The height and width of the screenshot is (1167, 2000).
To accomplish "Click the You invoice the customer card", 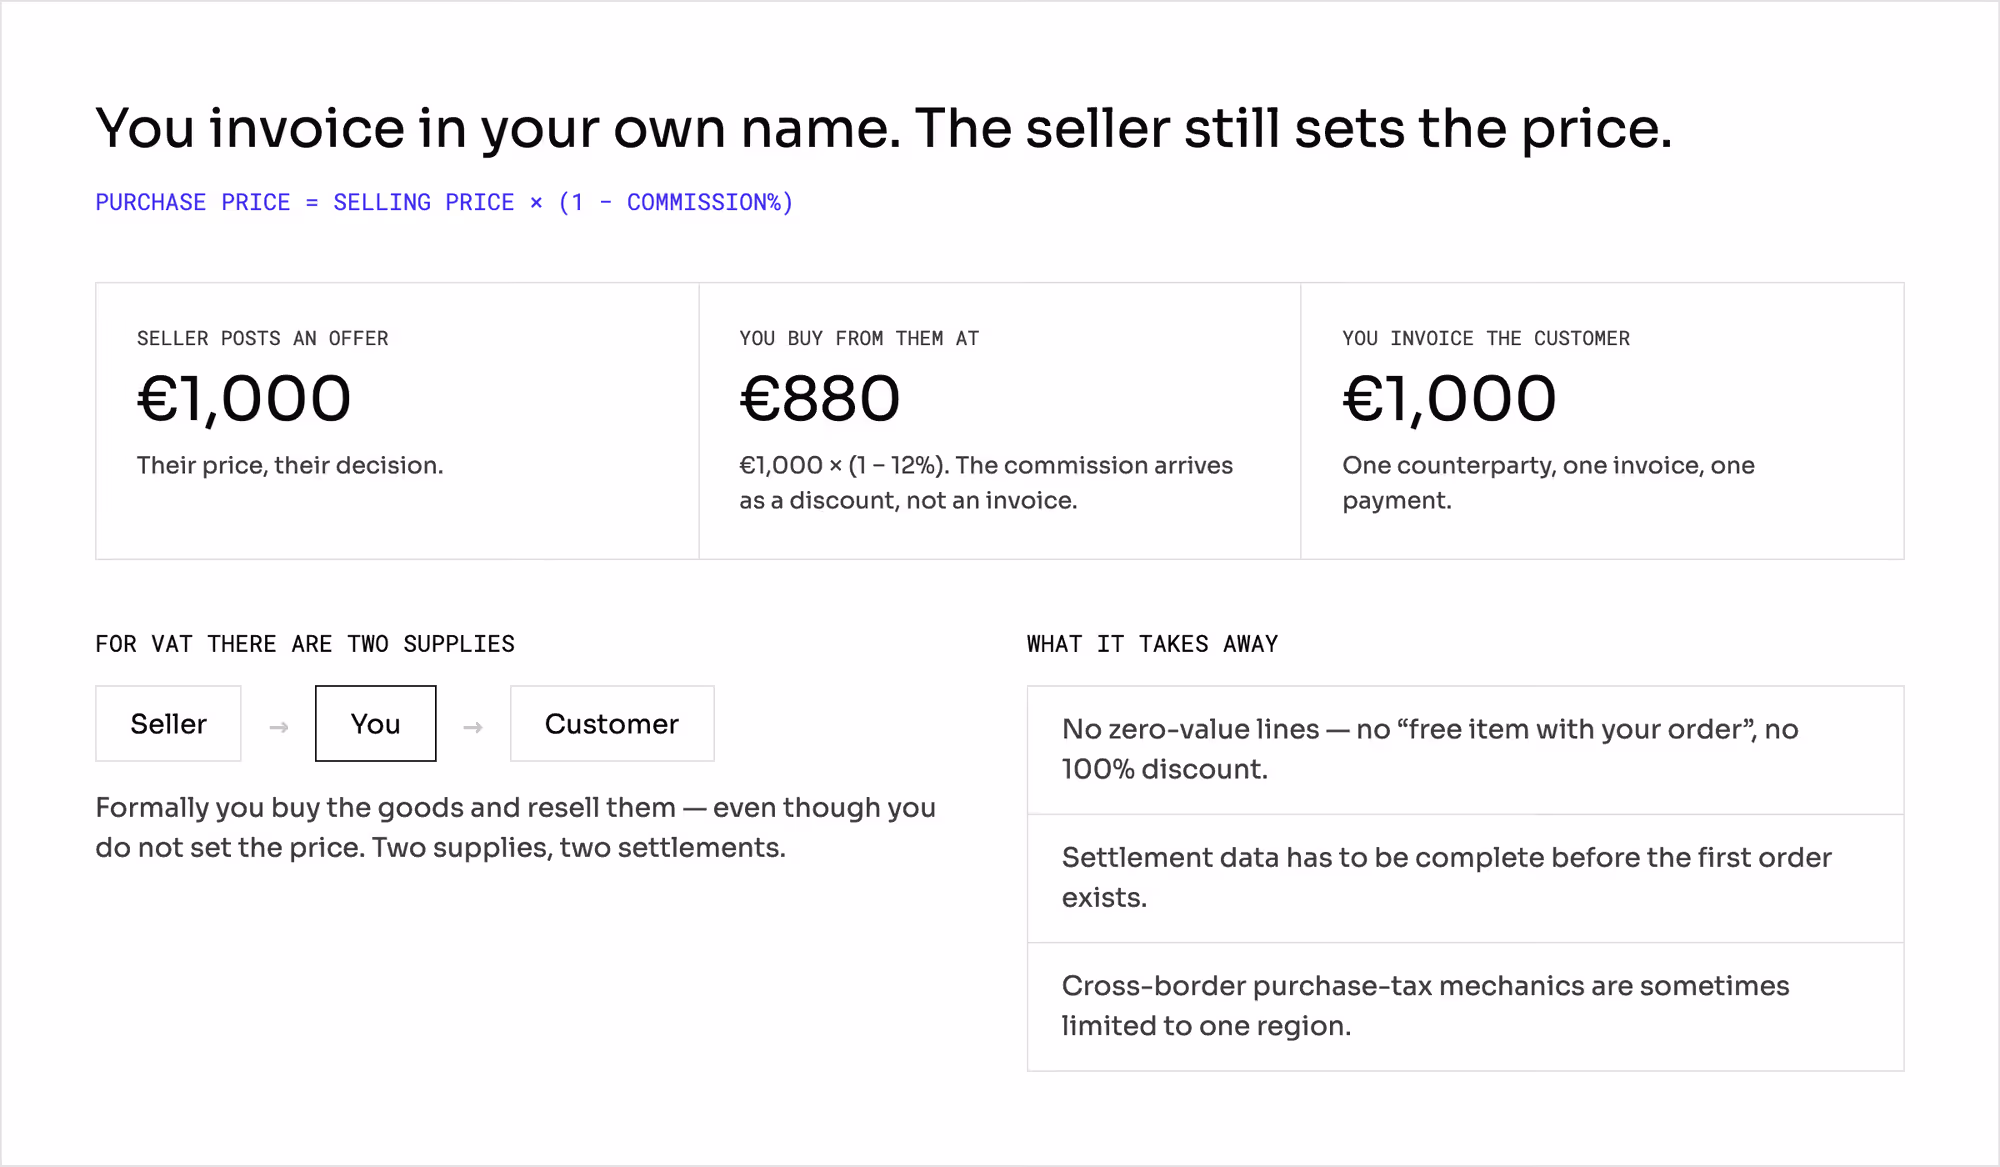I will click(x=1603, y=421).
